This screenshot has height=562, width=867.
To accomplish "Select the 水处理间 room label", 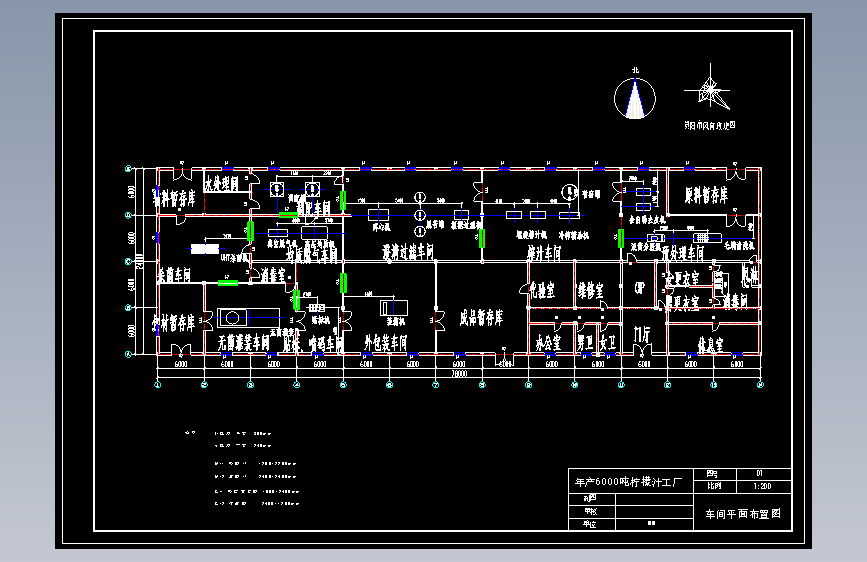I will point(222,183).
